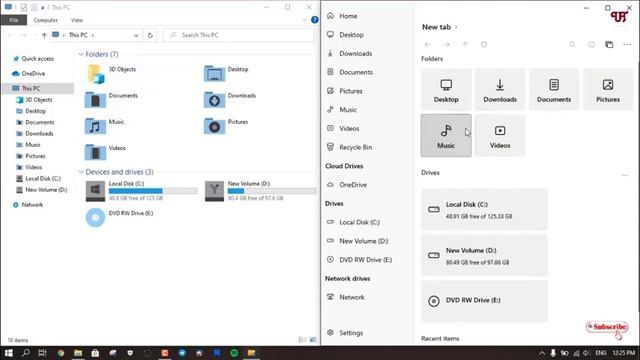The image size is (640, 360).
Task: Select Local Disk (C:) in Devices and drives
Action: [141, 191]
